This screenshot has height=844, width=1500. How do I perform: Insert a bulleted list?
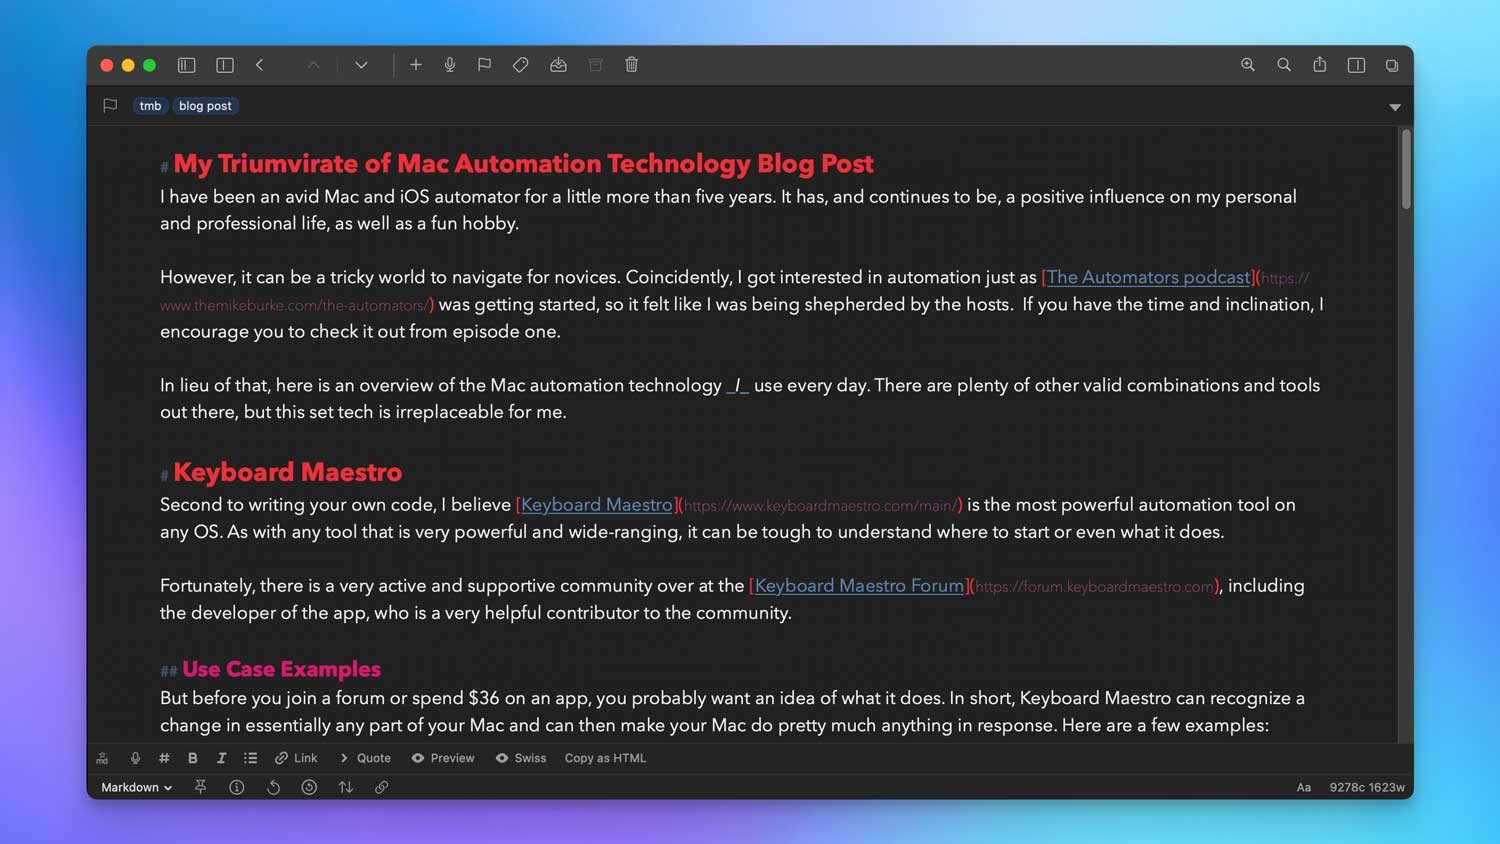click(250, 758)
